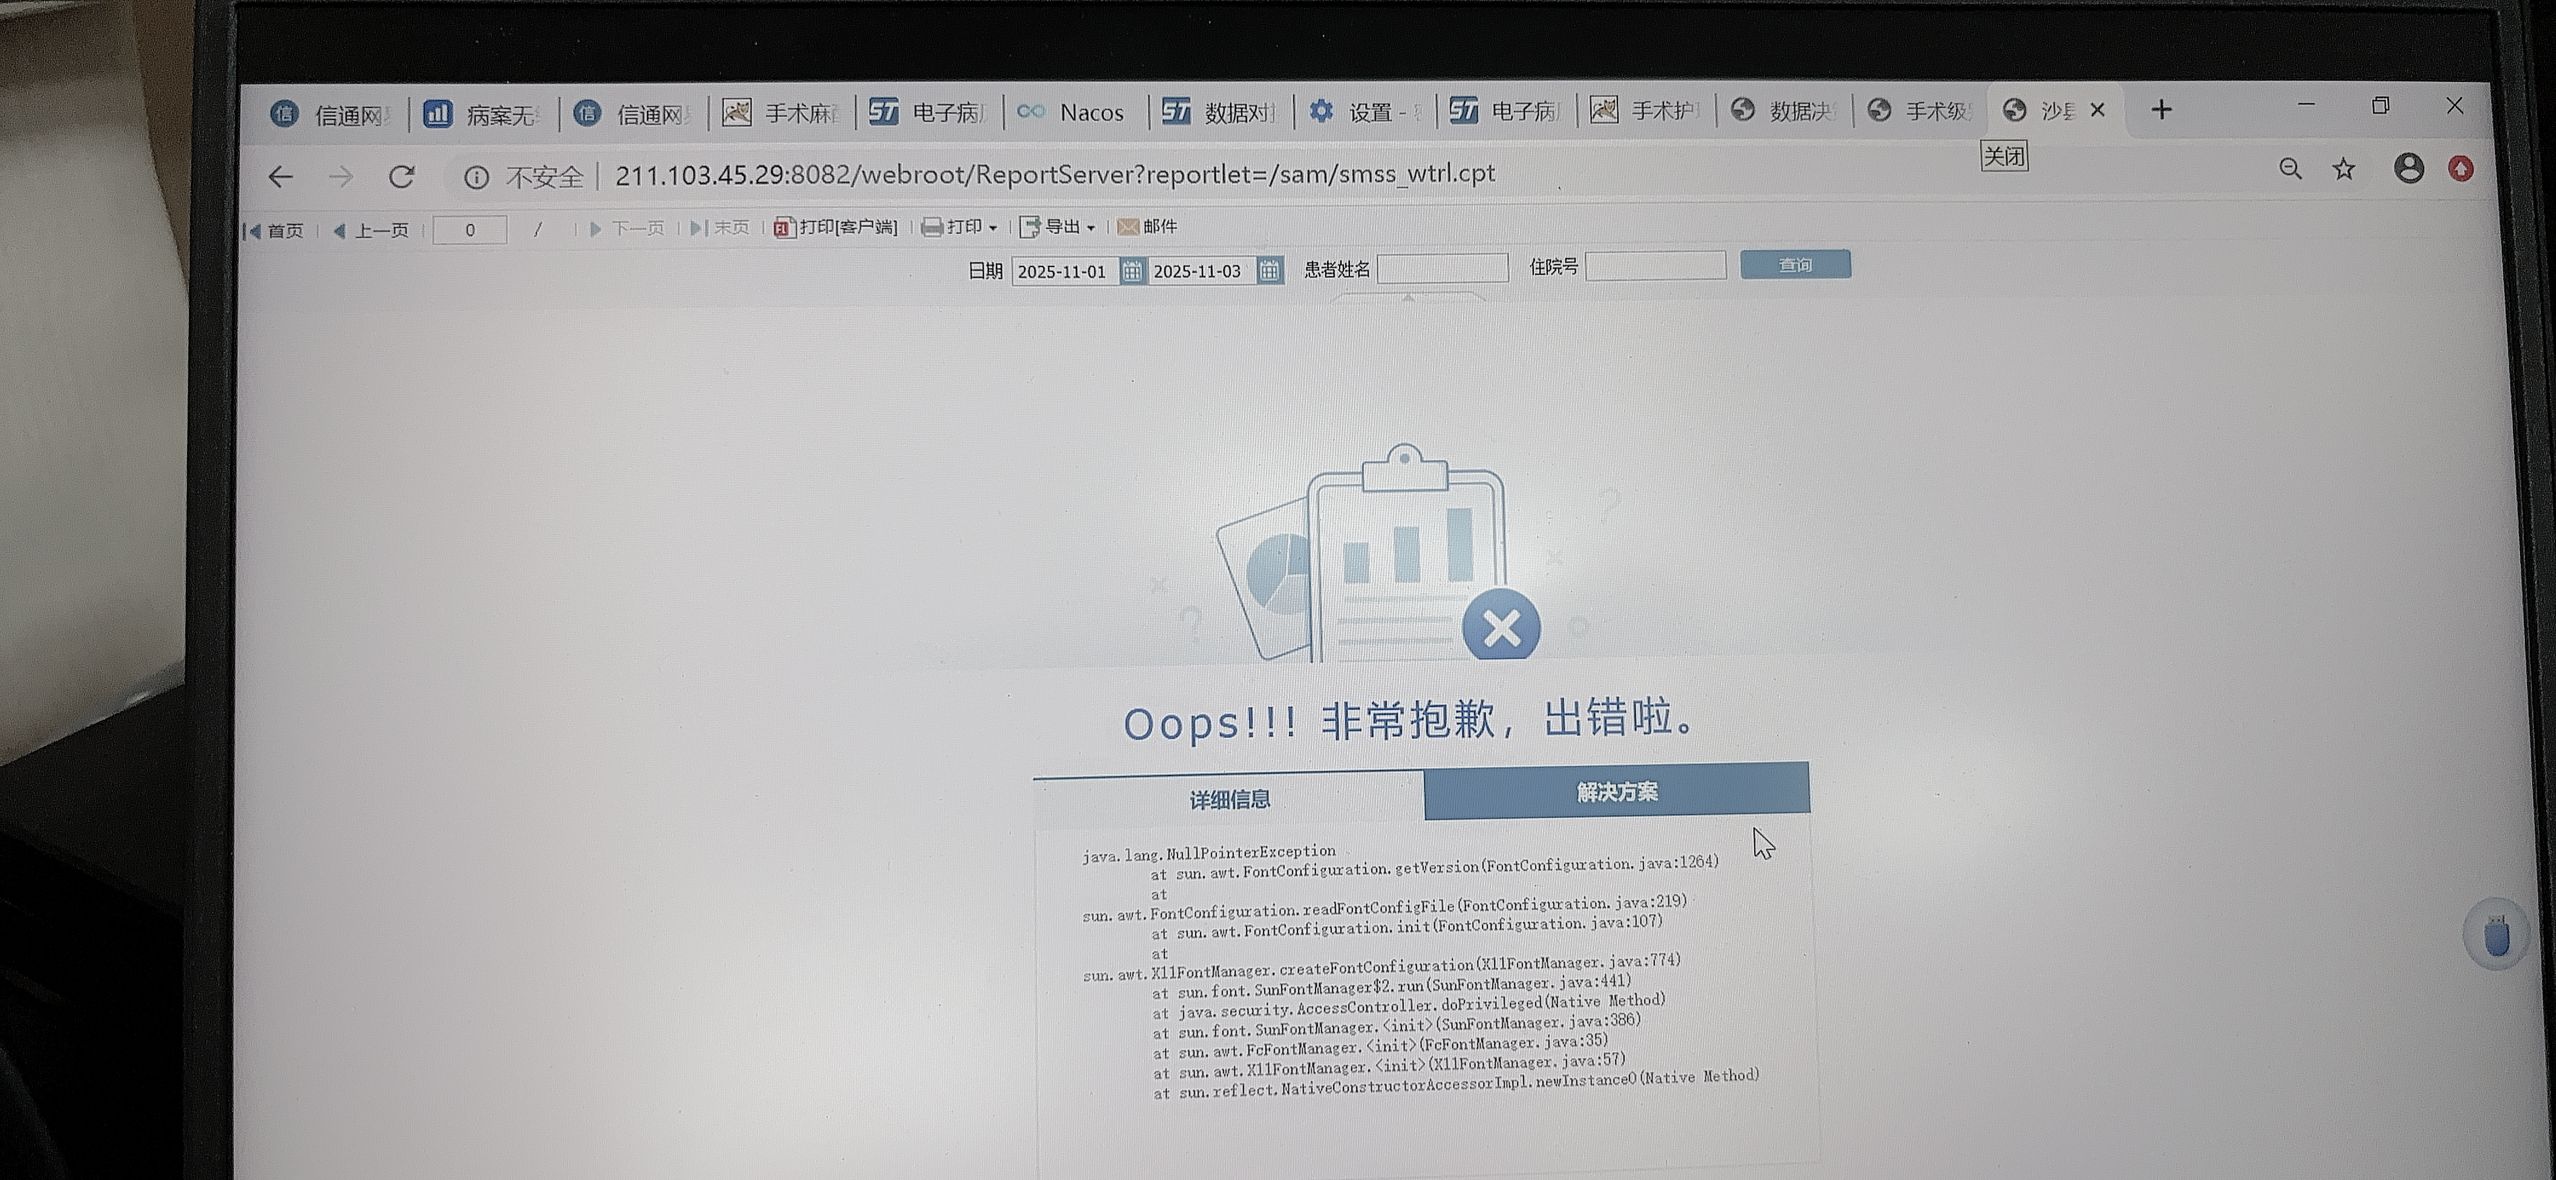Viewport: 2556px width, 1180px height.
Task: Click the browser reload icon
Action: [402, 177]
